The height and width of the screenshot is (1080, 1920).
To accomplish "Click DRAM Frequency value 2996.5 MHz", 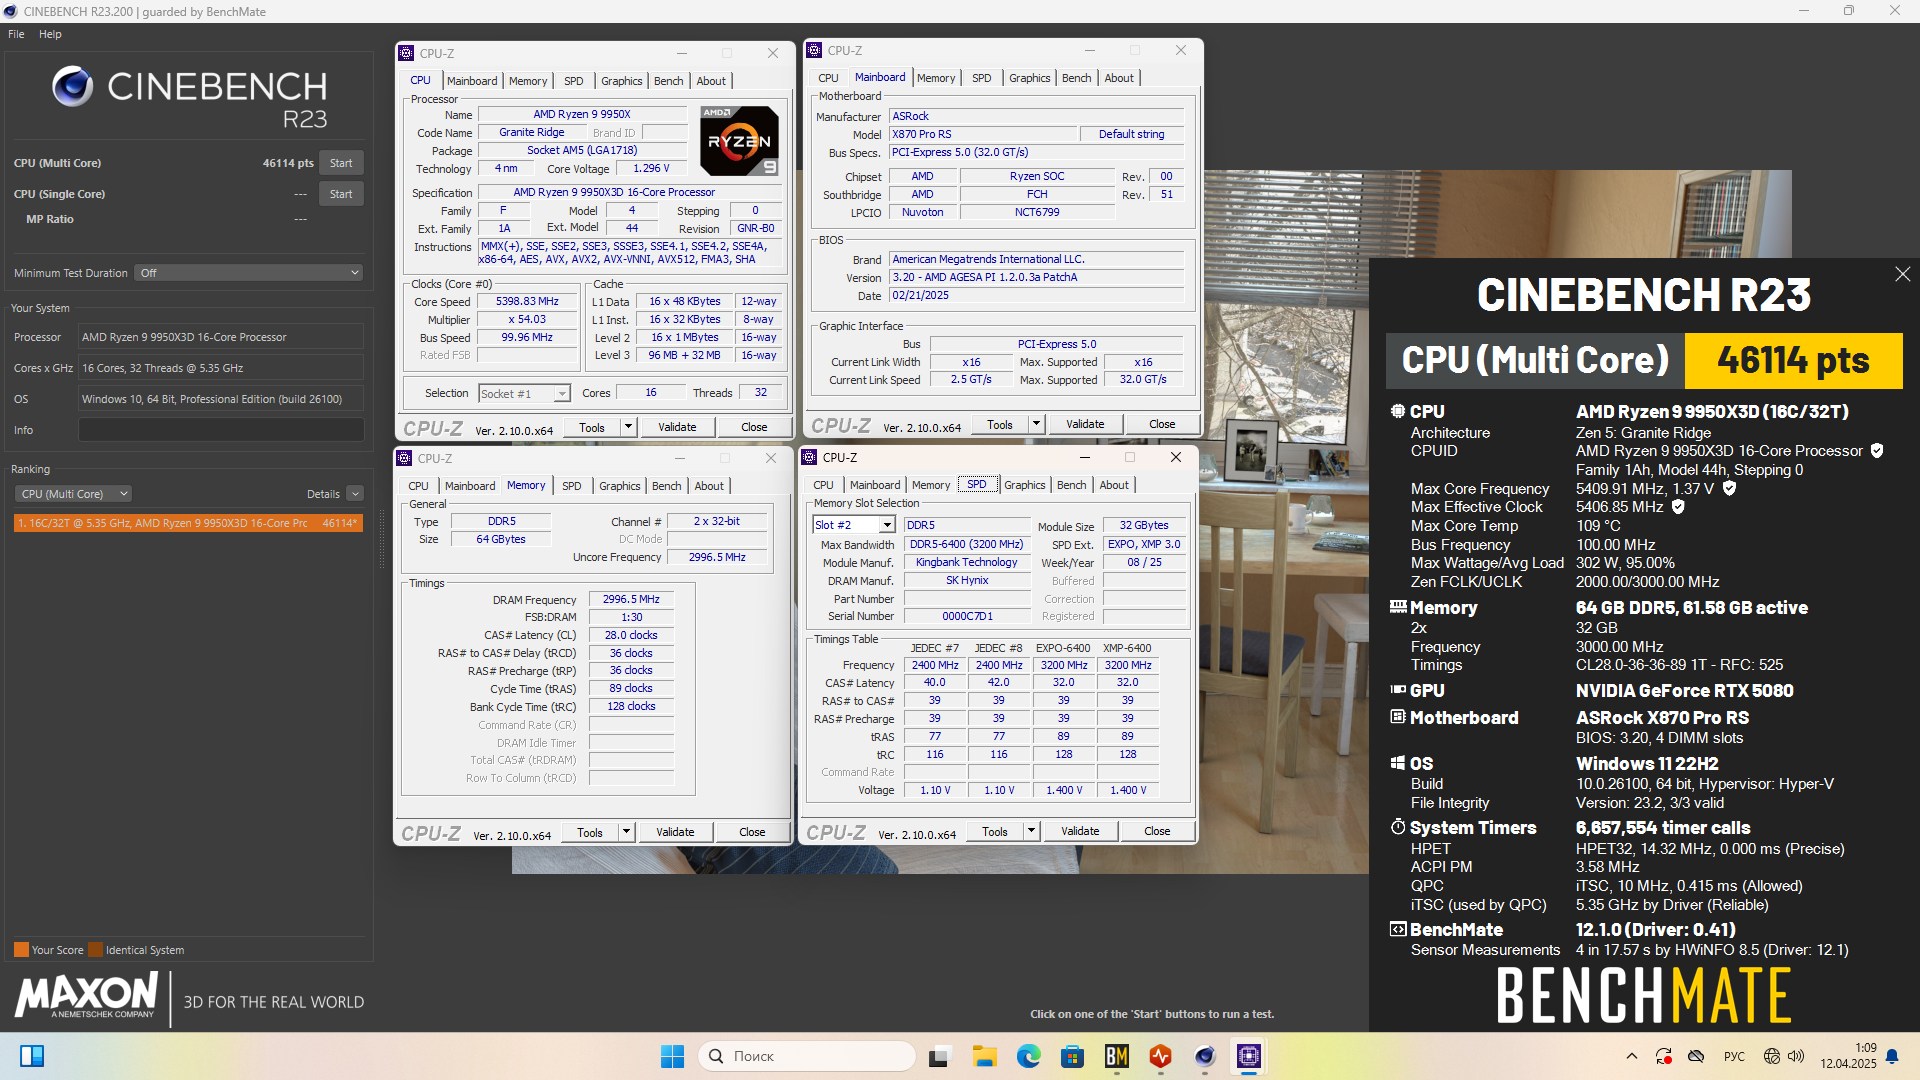I will (x=631, y=599).
